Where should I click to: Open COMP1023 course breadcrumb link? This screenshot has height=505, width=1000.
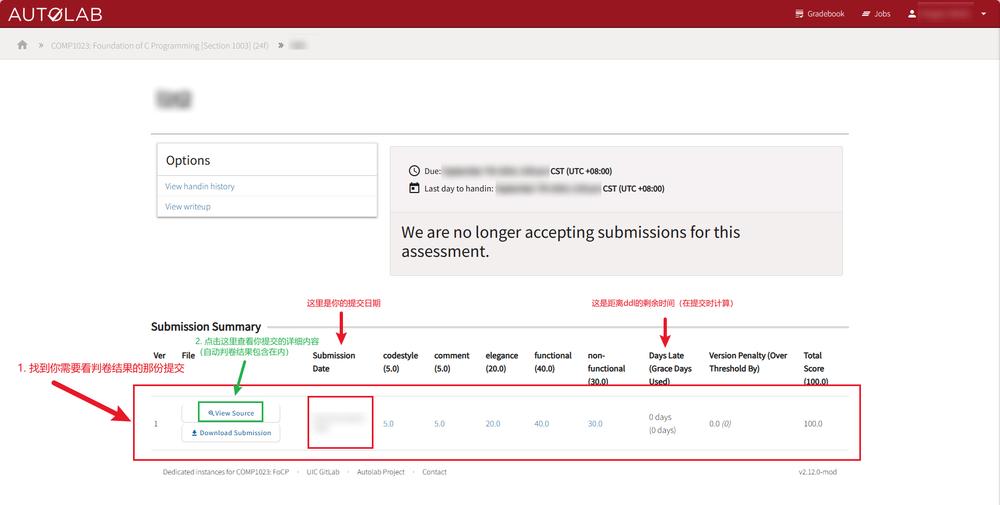159,45
